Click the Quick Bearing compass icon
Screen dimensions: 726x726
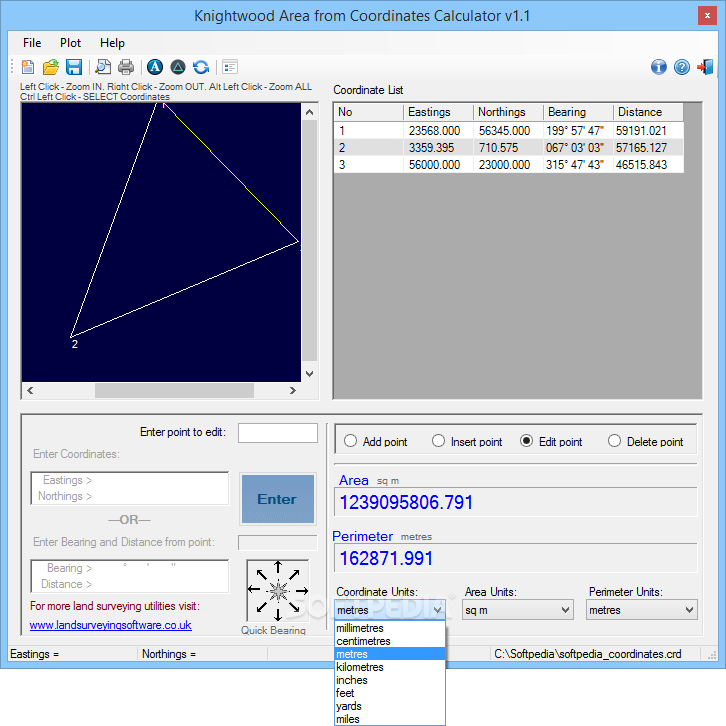(x=277, y=591)
